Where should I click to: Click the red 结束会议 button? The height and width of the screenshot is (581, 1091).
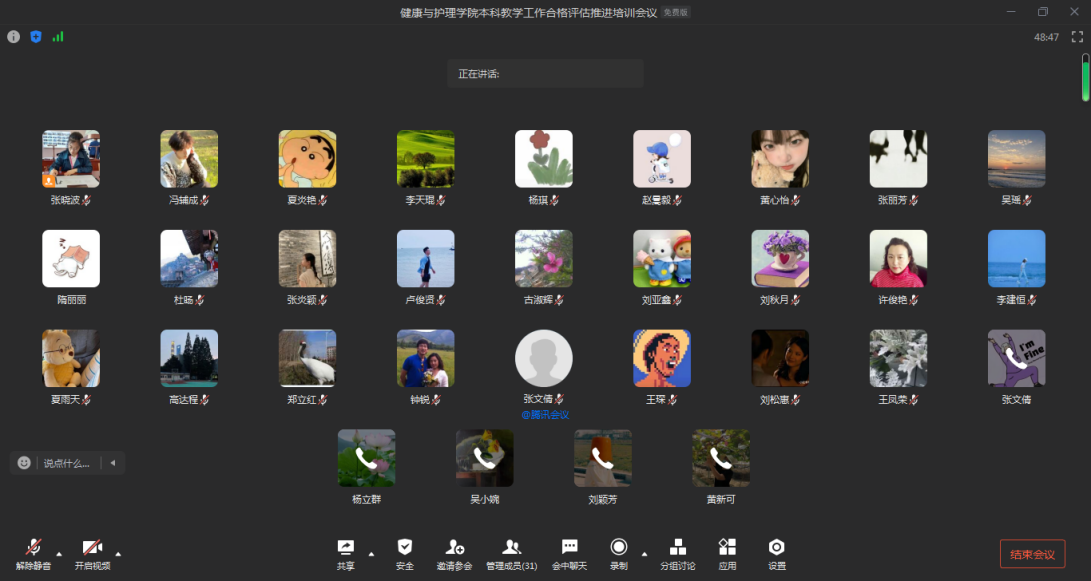pos(1032,554)
